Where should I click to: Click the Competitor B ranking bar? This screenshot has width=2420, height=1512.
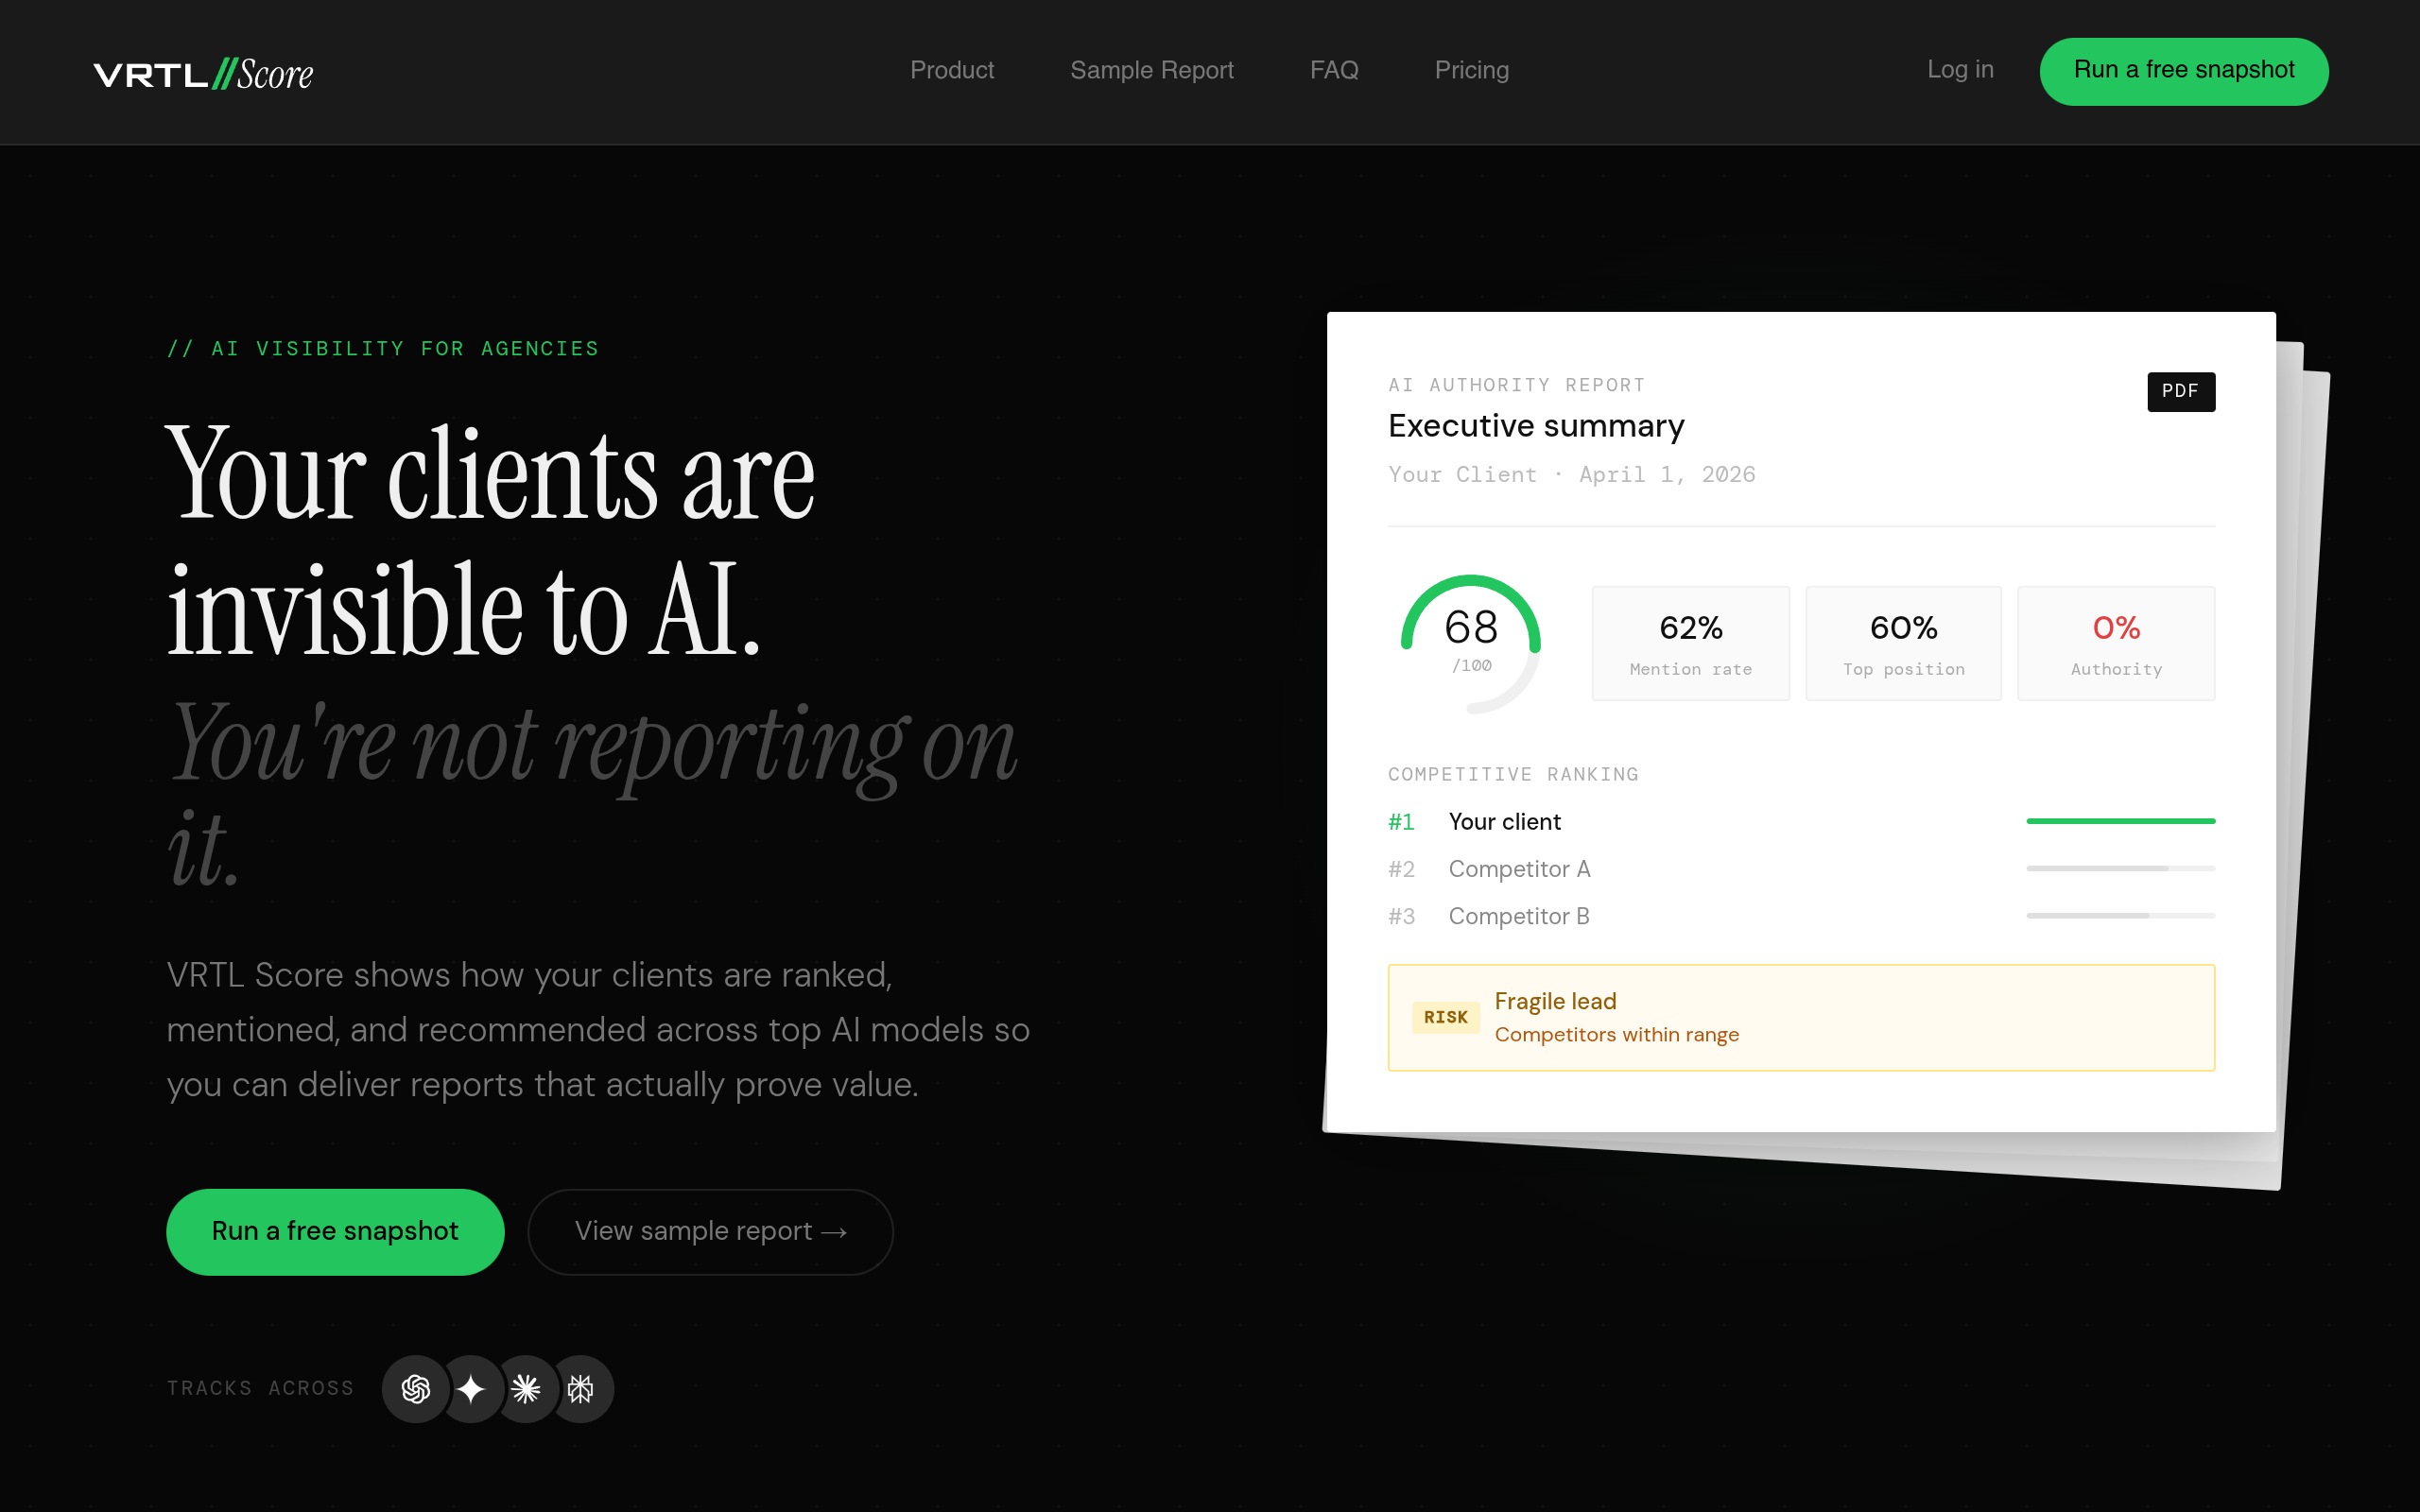[2120, 915]
